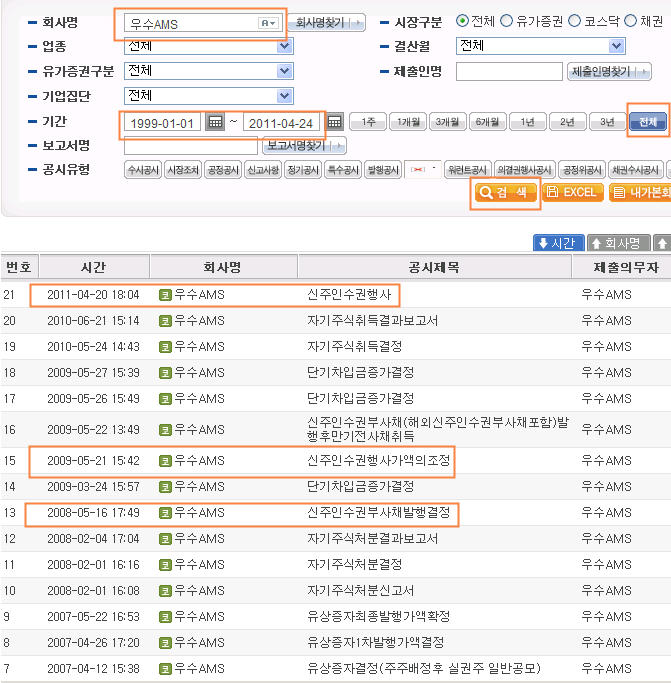This screenshot has width=671, height=683.
Task: Select the 채권 market radio button
Action: point(630,20)
